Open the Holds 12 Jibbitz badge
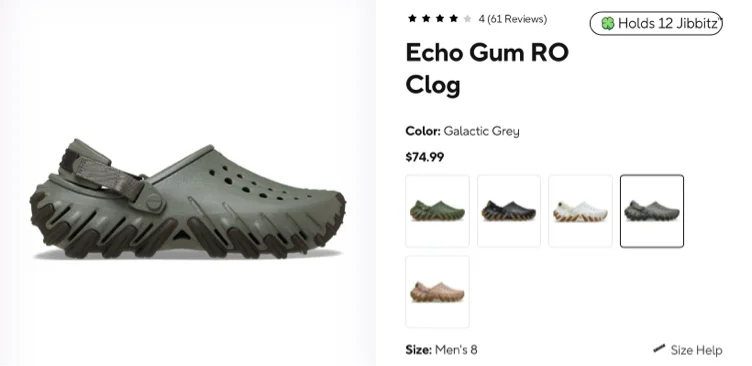This screenshot has height=366, width=752. click(656, 23)
